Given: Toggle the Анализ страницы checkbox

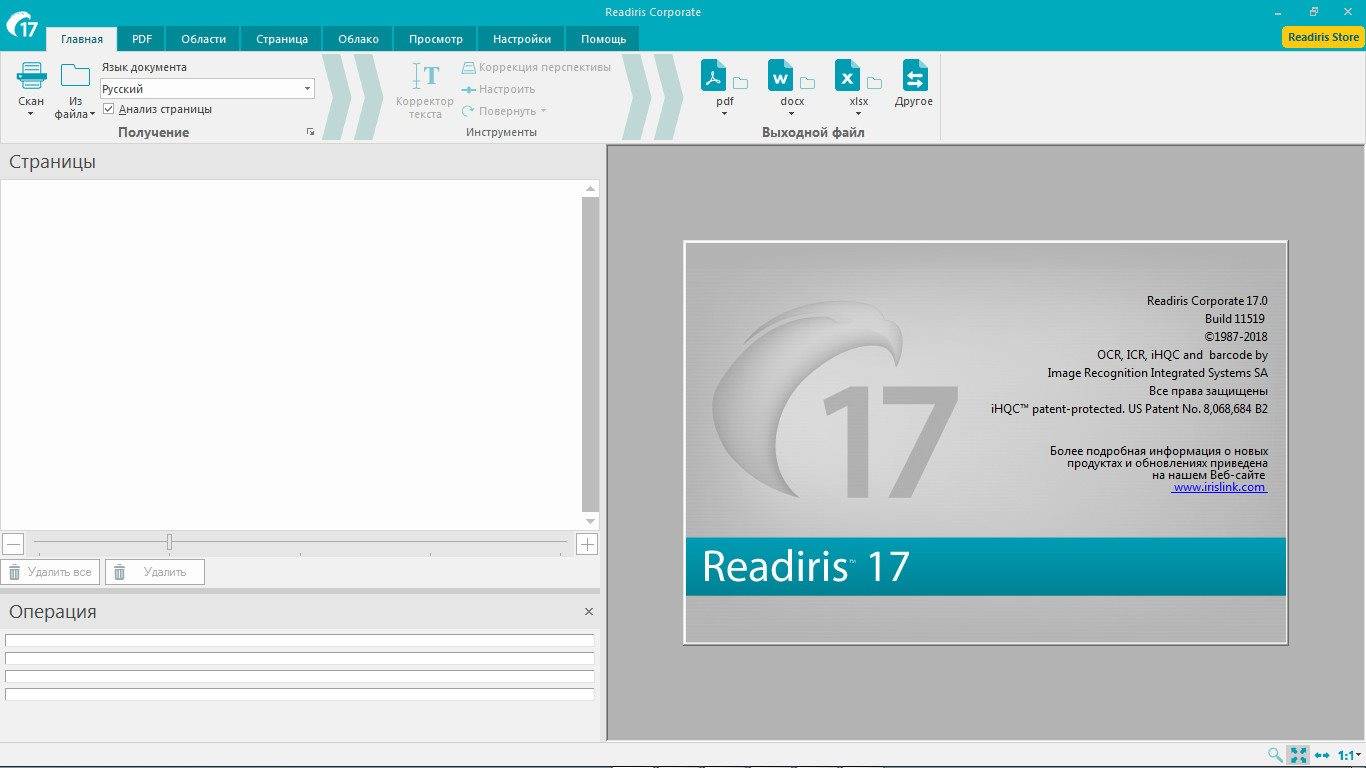Looking at the screenshot, I should (x=109, y=109).
